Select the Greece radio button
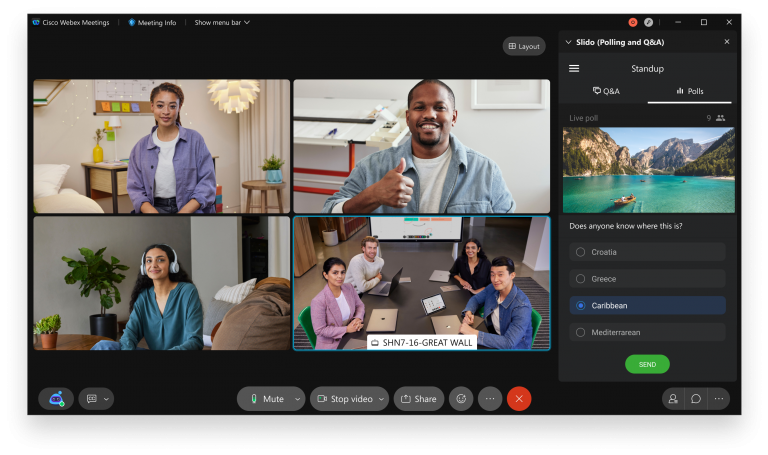This screenshot has width=768, height=455. pyautogui.click(x=580, y=279)
